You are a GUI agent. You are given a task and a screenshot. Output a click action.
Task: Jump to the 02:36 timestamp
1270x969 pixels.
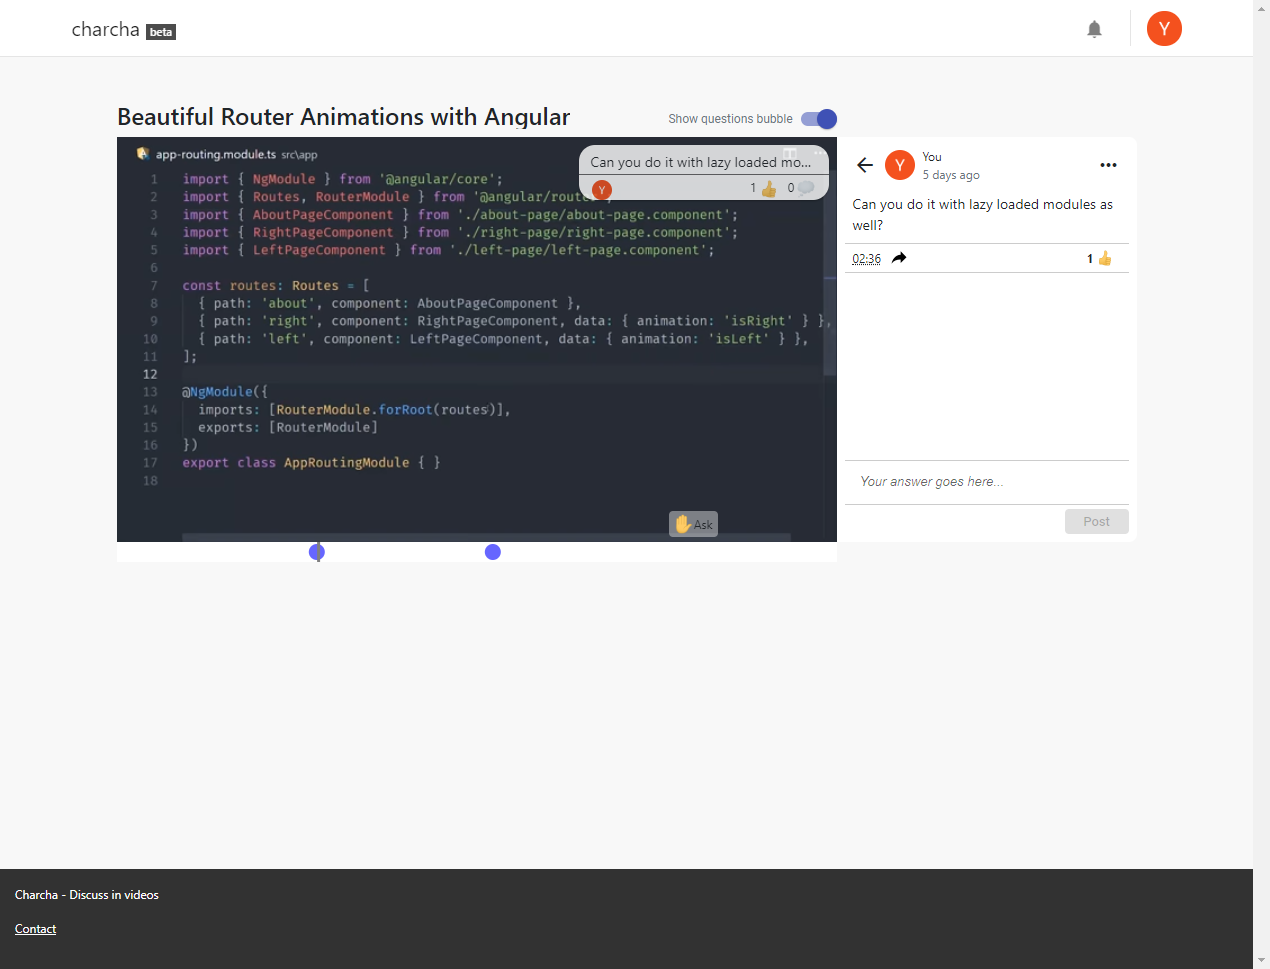(866, 259)
